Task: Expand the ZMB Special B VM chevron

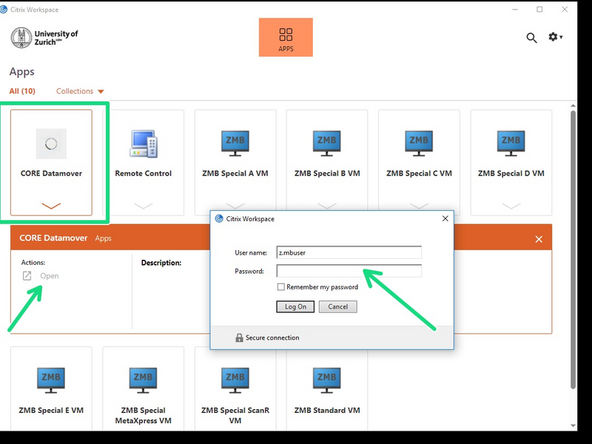Action: click(x=327, y=206)
